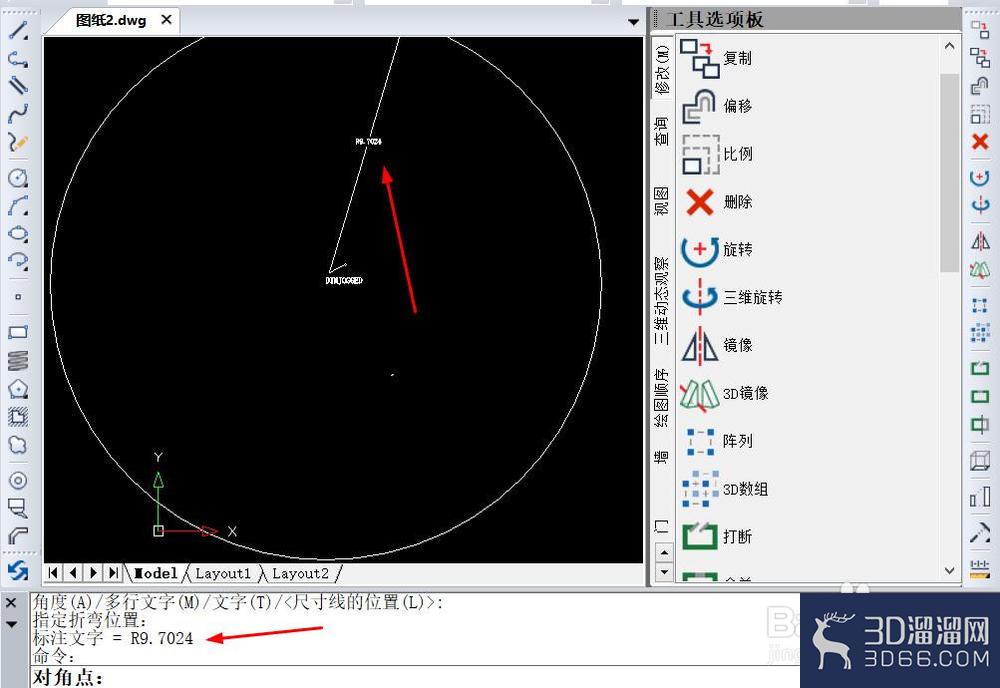Click palette tabs scroll-down arrow
The width and height of the screenshot is (1000, 688).
tap(664, 571)
